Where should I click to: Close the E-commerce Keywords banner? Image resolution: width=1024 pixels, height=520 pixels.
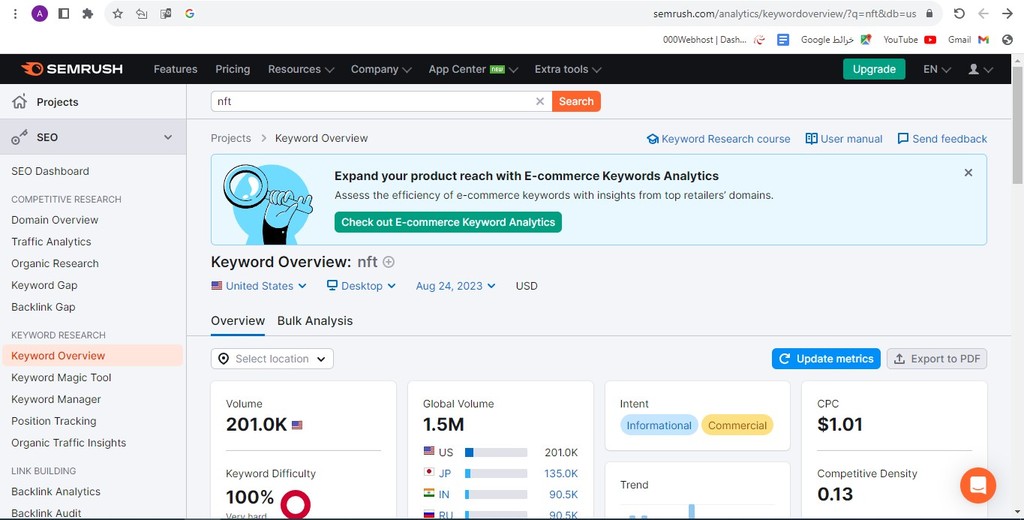968,172
